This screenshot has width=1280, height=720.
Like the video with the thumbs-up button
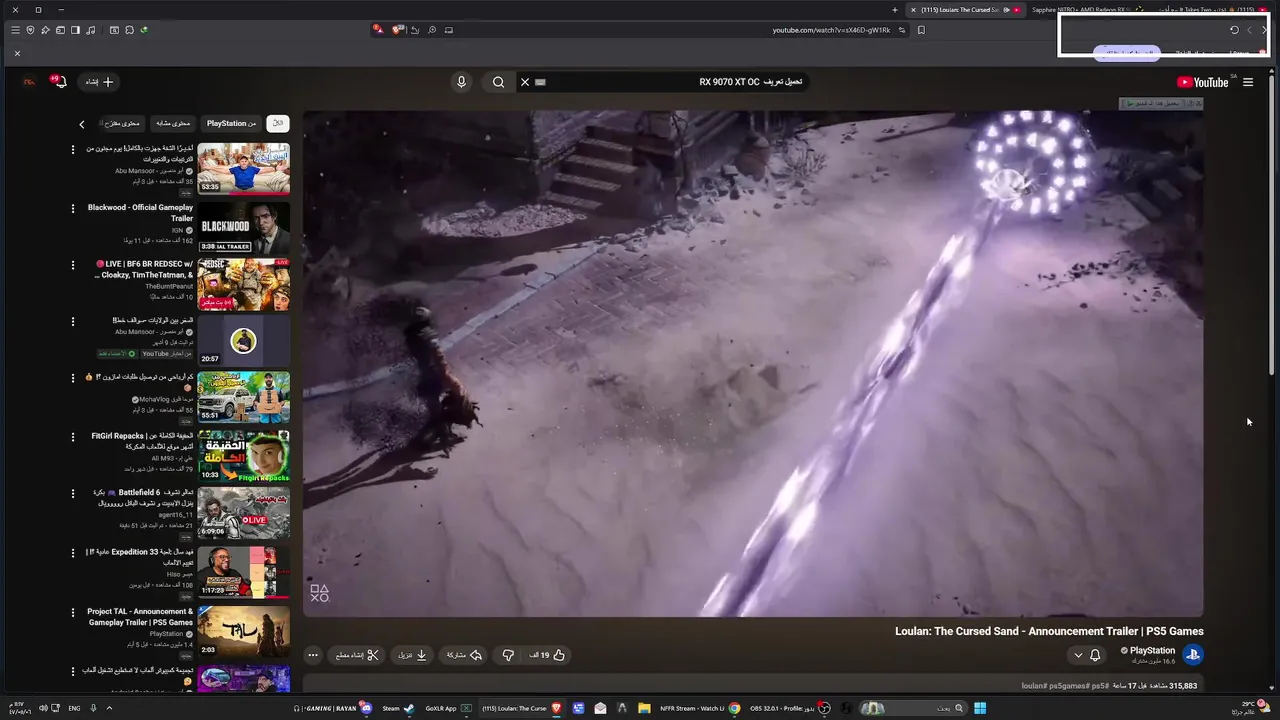[548, 655]
